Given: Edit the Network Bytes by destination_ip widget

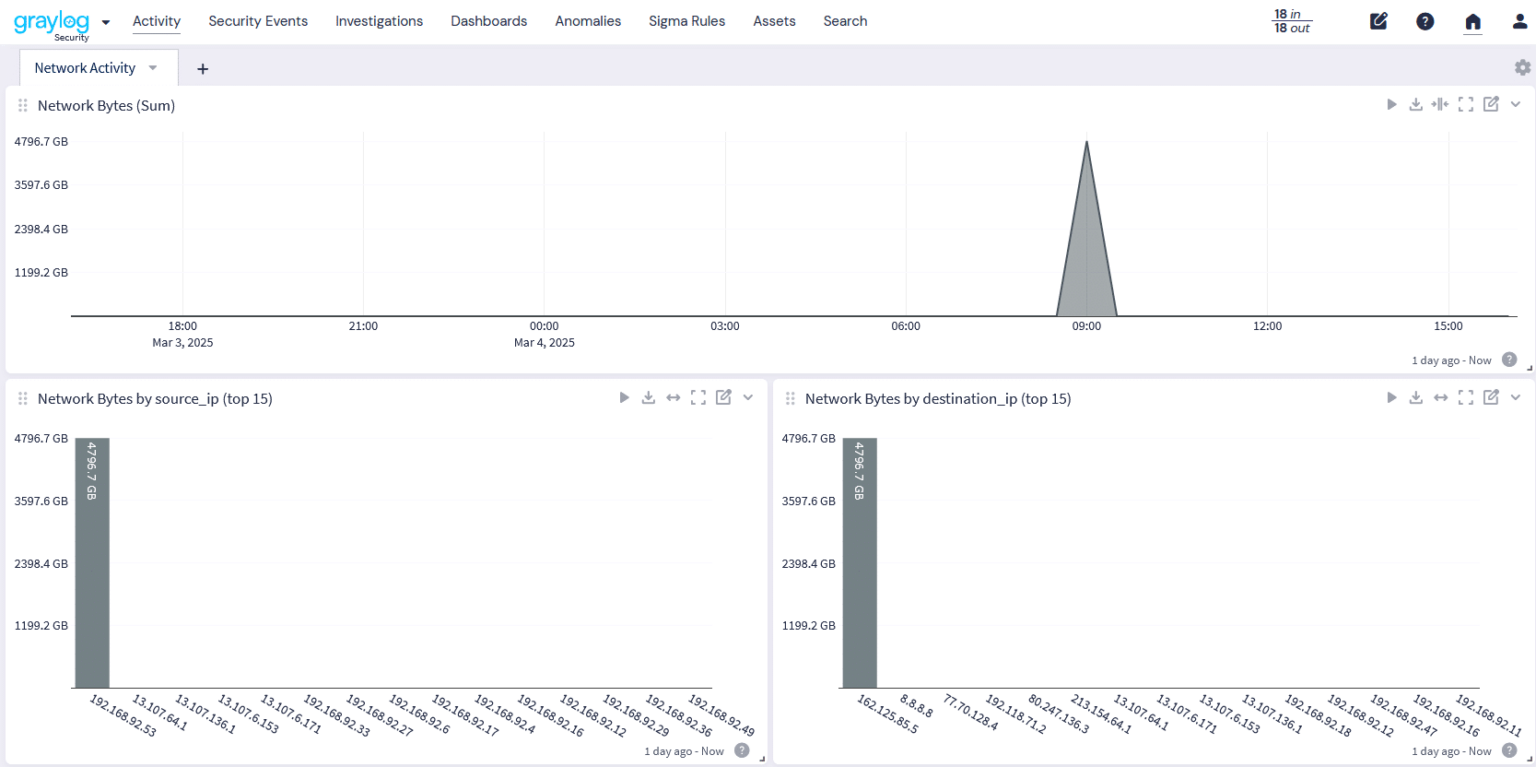Looking at the screenshot, I should coord(1490,397).
